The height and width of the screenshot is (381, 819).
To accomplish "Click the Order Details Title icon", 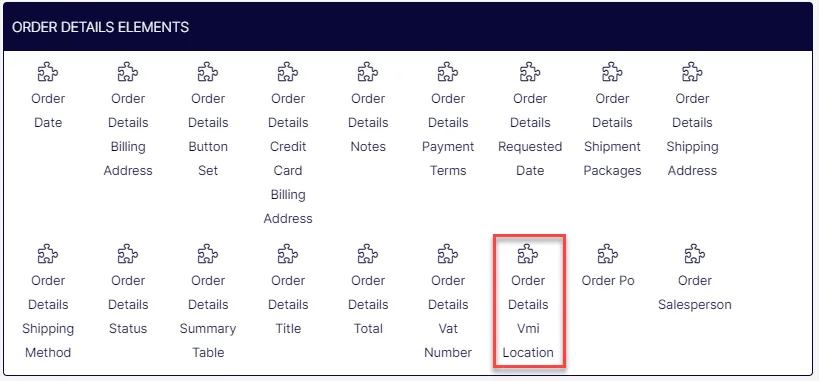I will click(x=288, y=254).
